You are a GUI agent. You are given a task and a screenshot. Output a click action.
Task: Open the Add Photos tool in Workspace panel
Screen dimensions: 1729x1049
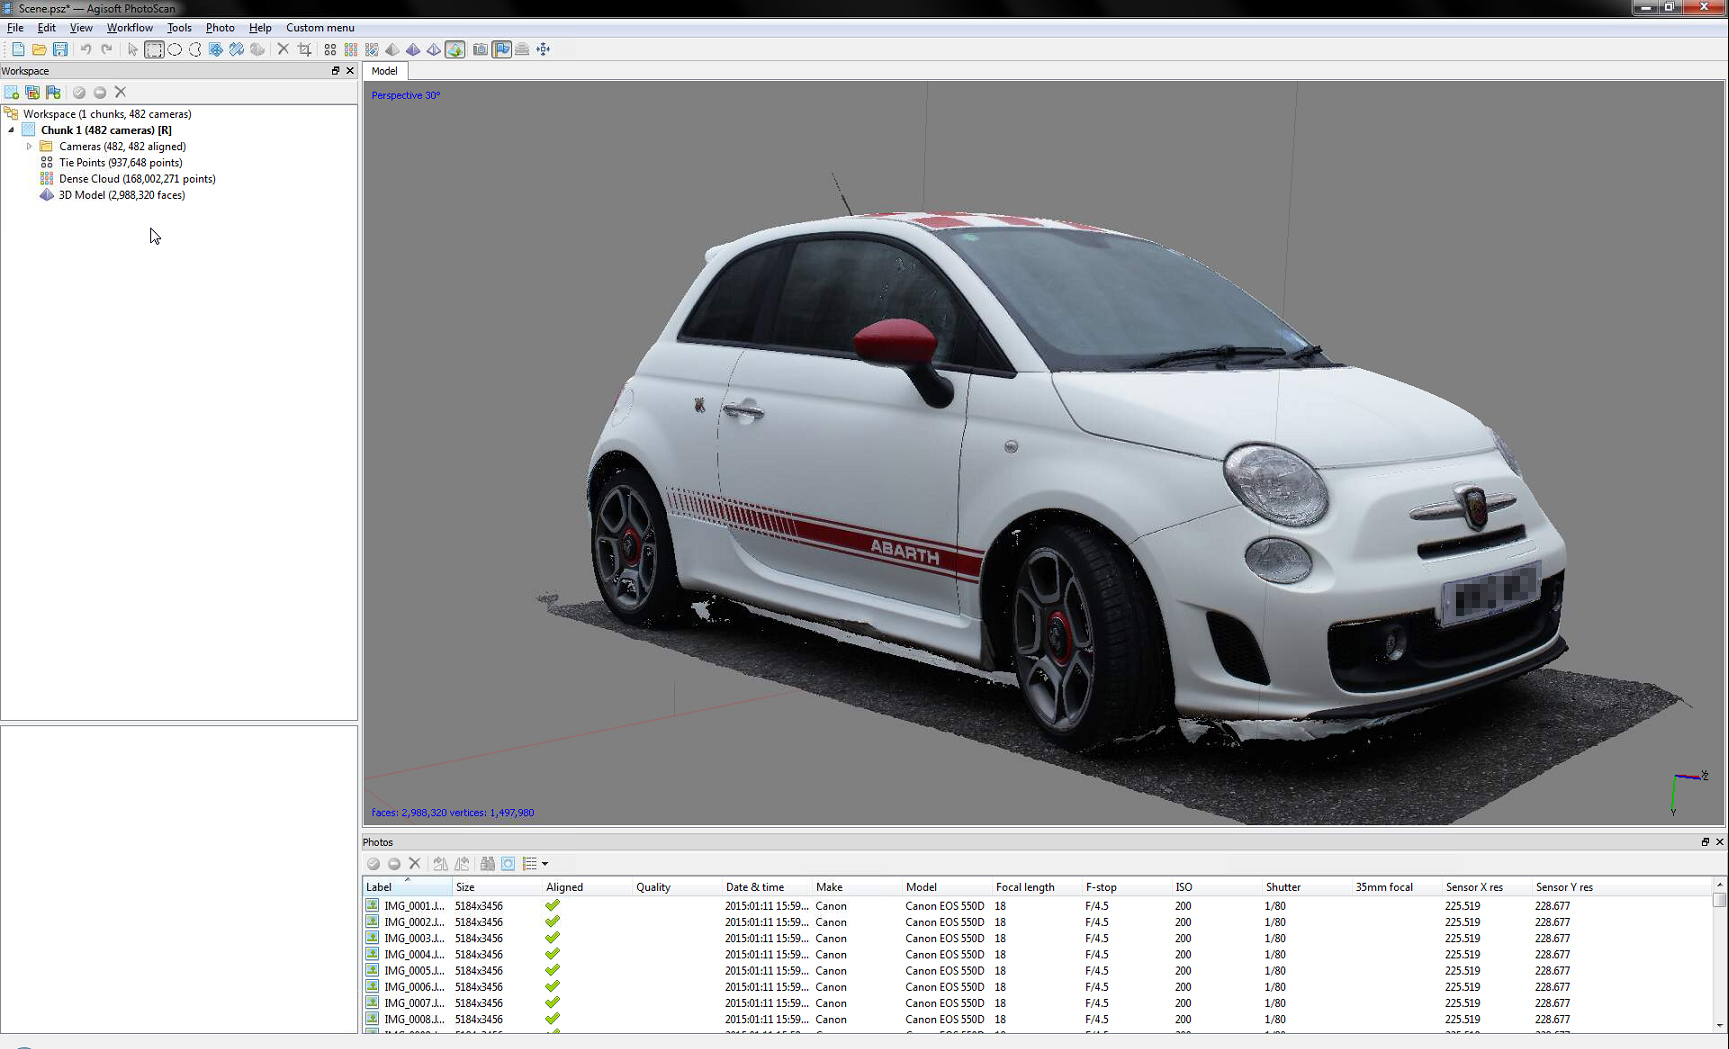point(32,91)
